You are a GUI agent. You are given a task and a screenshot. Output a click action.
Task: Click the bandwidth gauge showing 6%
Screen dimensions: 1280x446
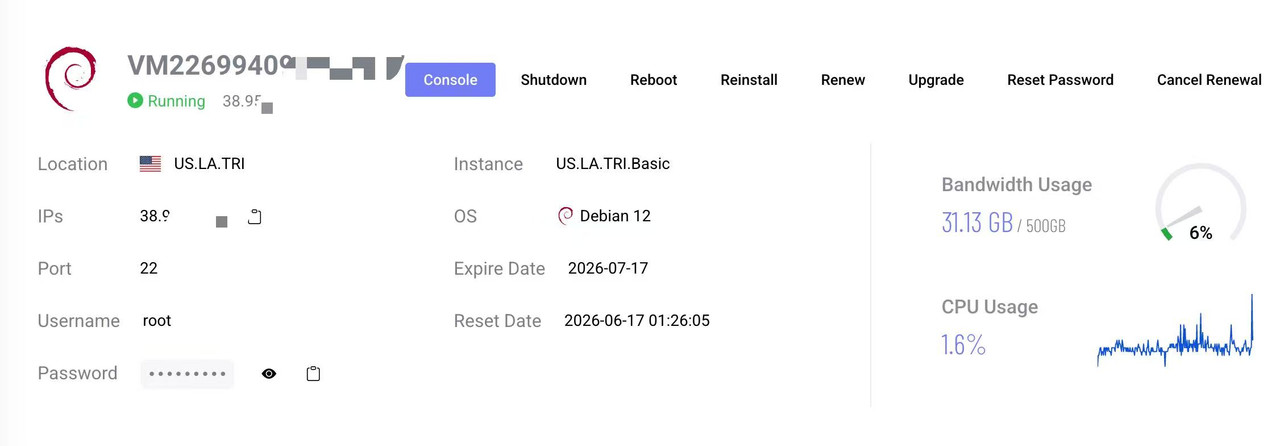coord(1200,204)
